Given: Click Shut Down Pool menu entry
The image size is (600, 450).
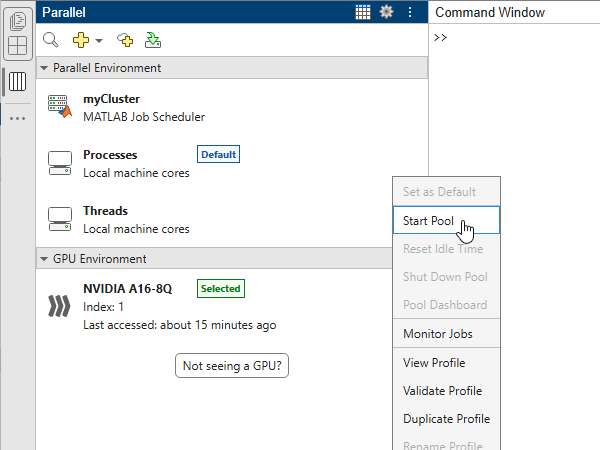Looking at the screenshot, I should (446, 277).
